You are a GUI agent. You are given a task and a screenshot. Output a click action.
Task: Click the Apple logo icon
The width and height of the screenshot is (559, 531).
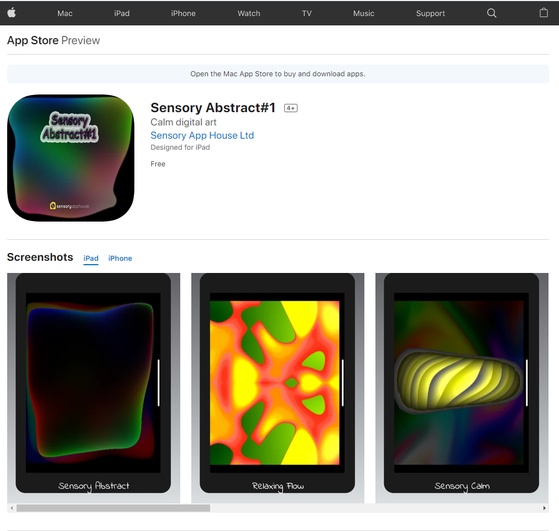(x=11, y=13)
